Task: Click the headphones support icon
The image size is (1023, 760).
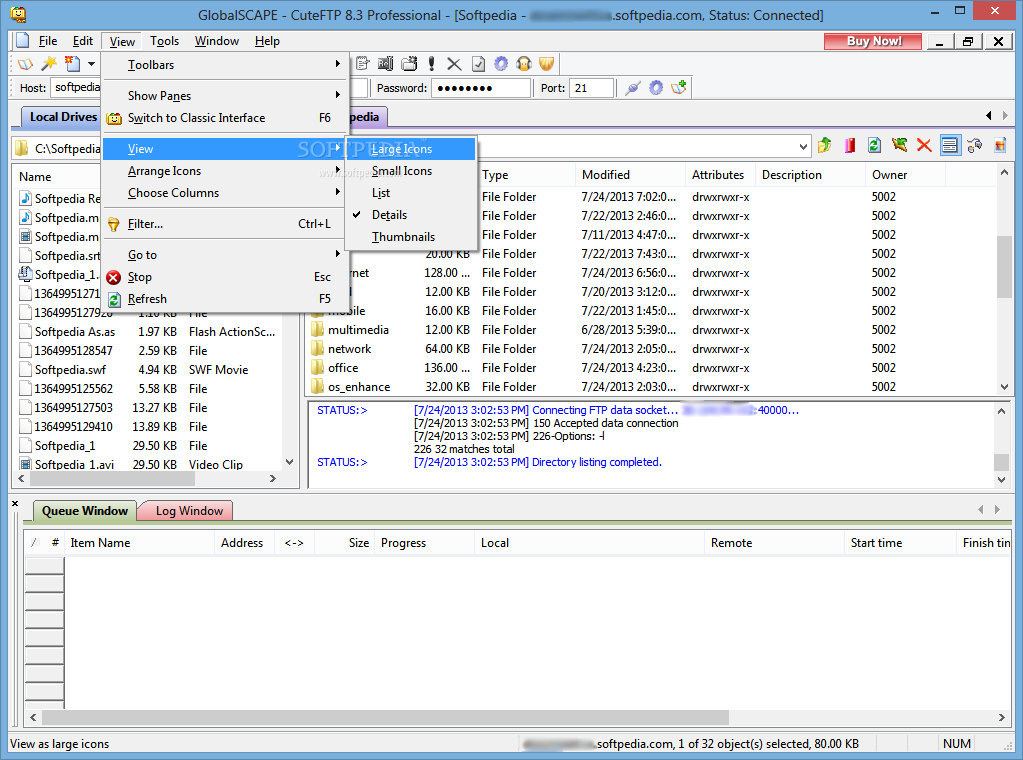Action: (x=524, y=64)
